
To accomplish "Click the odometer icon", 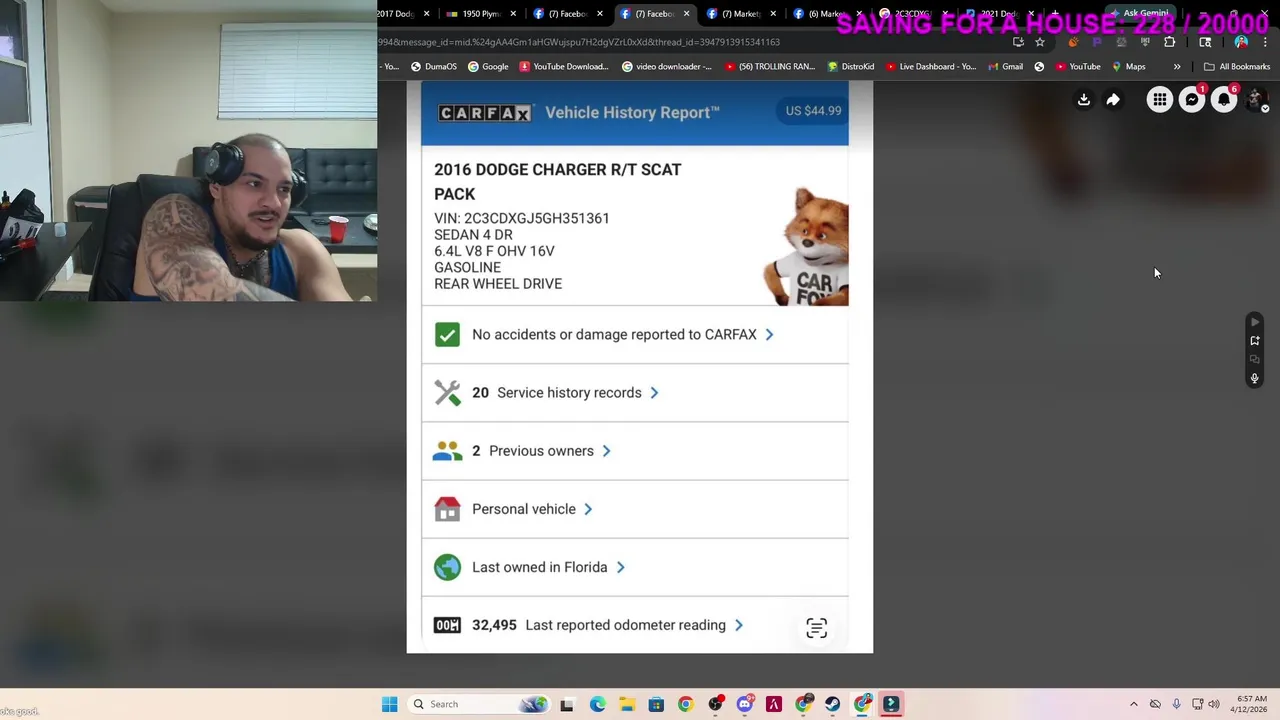I will [x=447, y=625].
